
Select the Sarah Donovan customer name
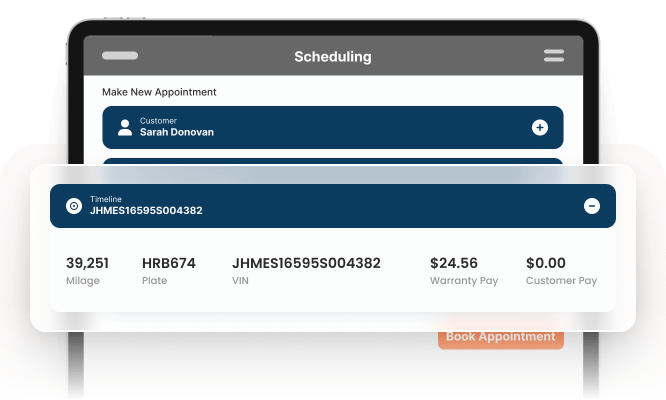coord(176,132)
